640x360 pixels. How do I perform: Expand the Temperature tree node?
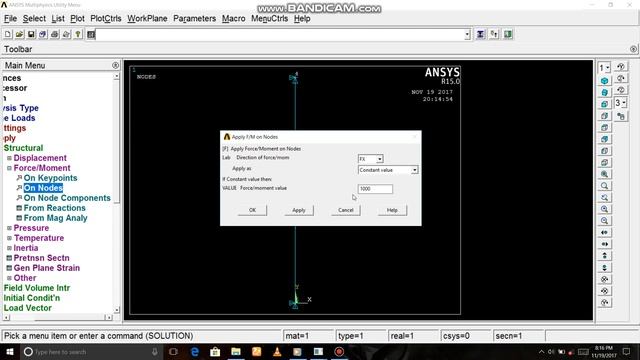coord(9,238)
